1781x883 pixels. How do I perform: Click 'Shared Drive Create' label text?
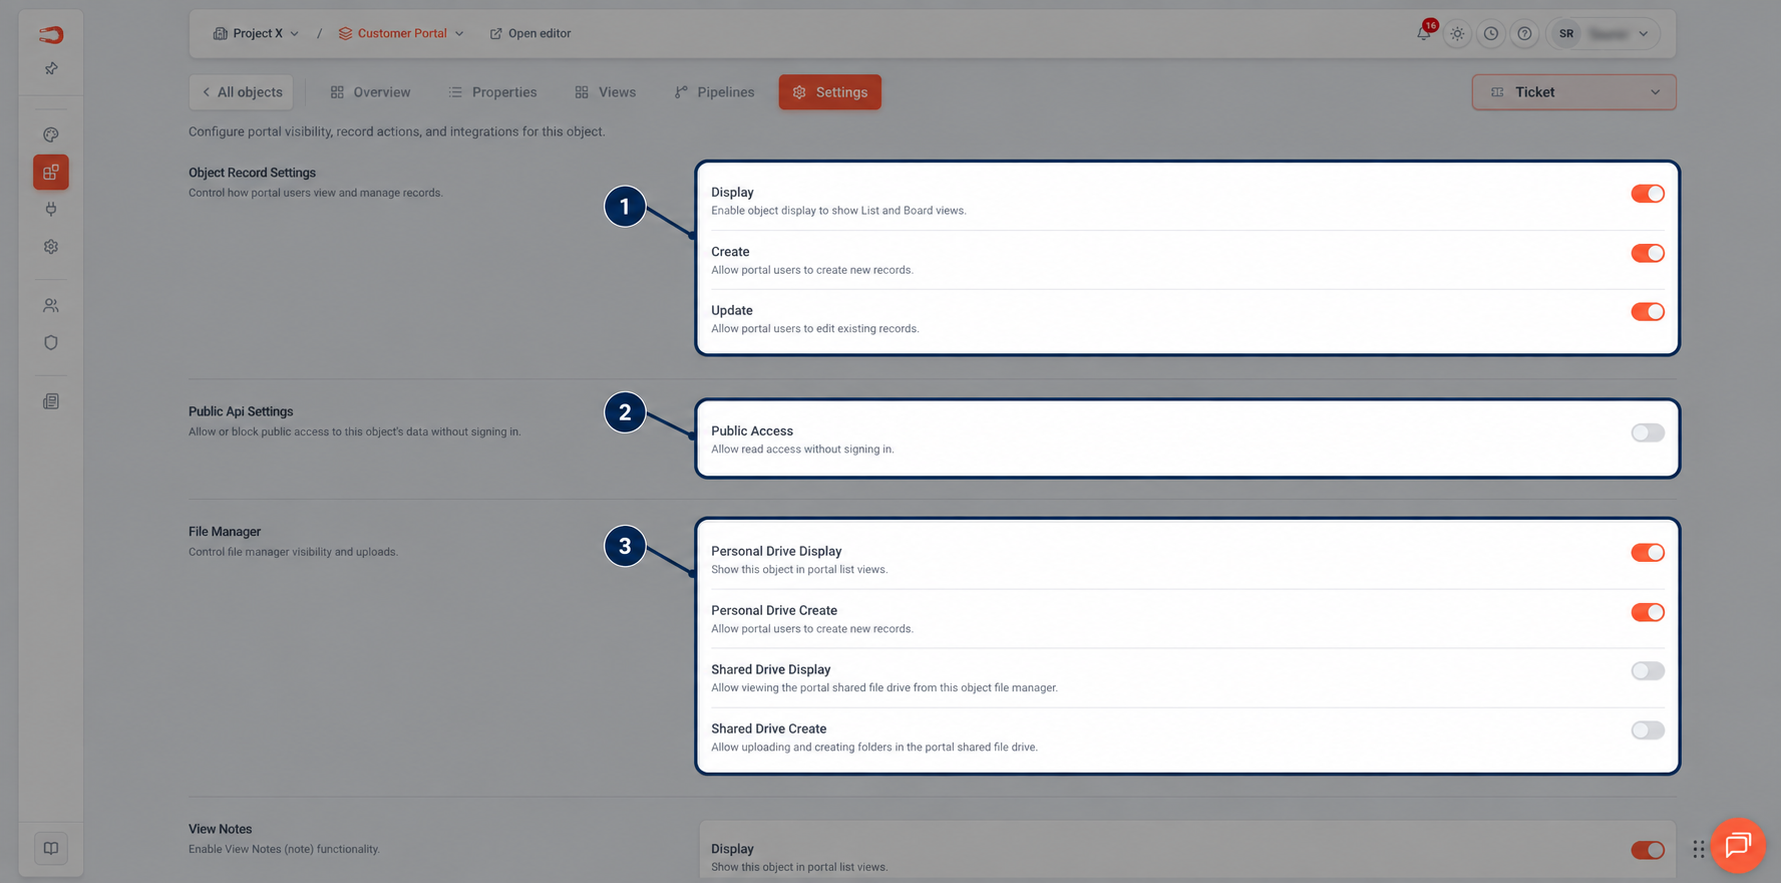(769, 729)
